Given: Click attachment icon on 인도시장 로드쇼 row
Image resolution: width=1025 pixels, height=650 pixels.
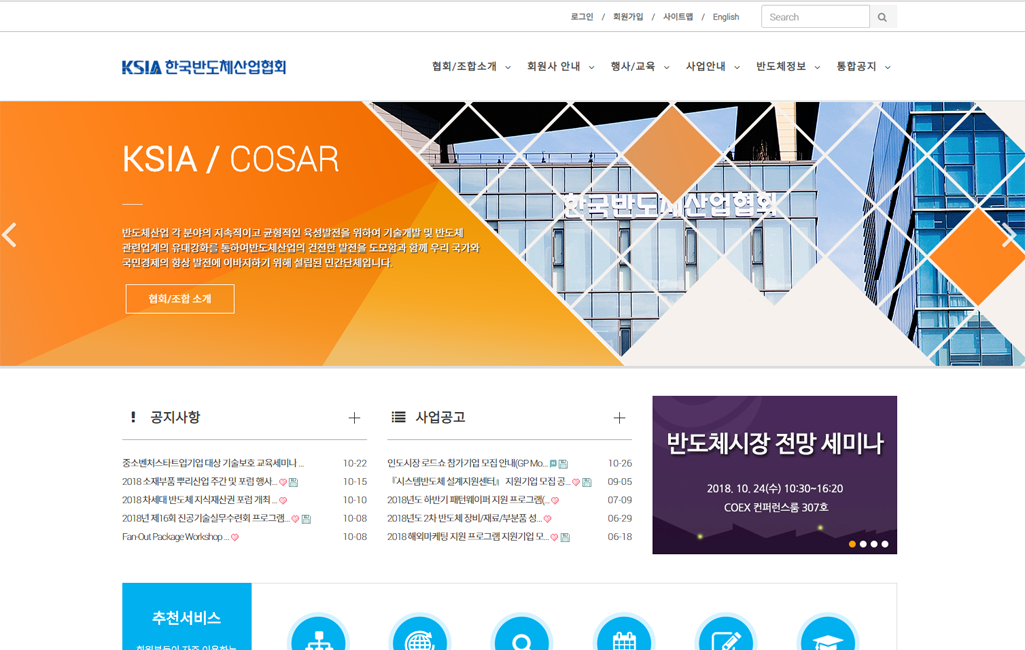Looking at the screenshot, I should [563, 464].
